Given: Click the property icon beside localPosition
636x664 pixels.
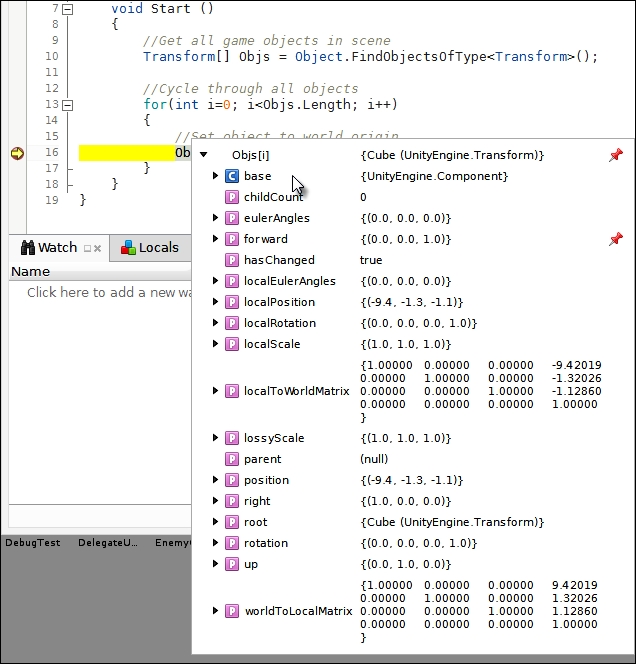Looking at the screenshot, I should (x=232, y=302).
